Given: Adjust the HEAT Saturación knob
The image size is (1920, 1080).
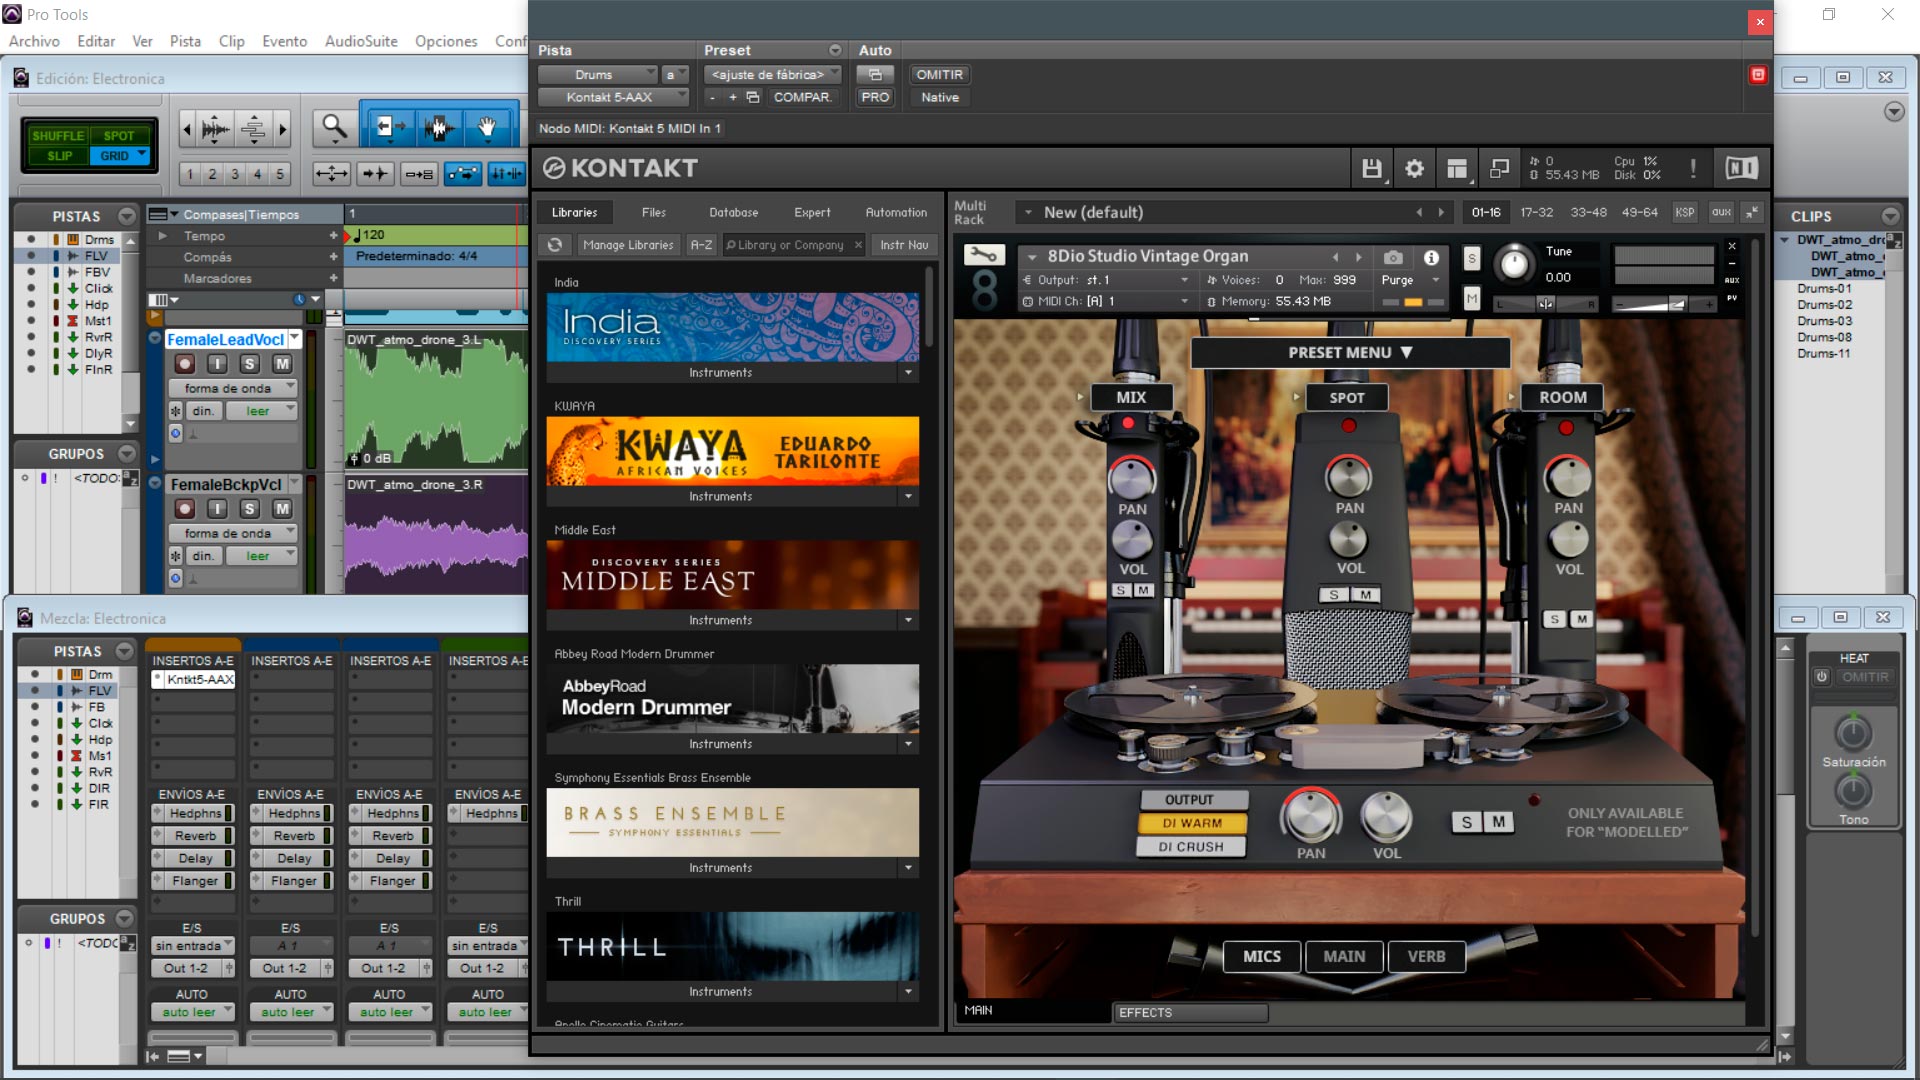Looking at the screenshot, I should pos(1853,733).
